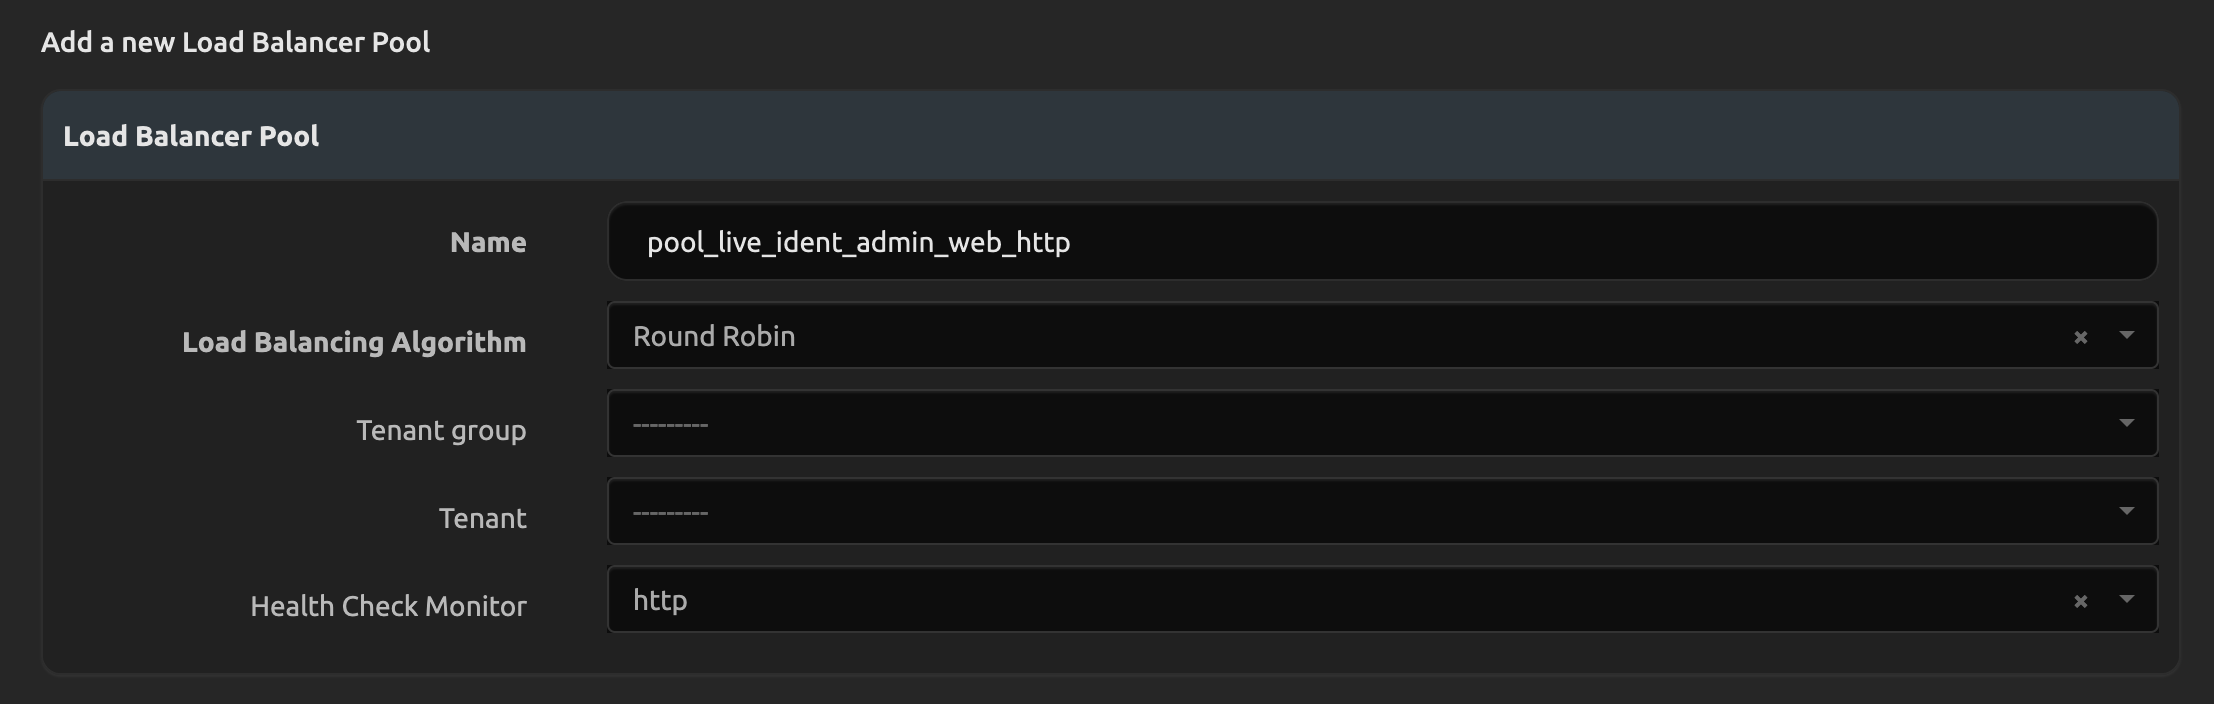
Task: Expand the Tenant dropdown arrow
Action: [x=2126, y=512]
